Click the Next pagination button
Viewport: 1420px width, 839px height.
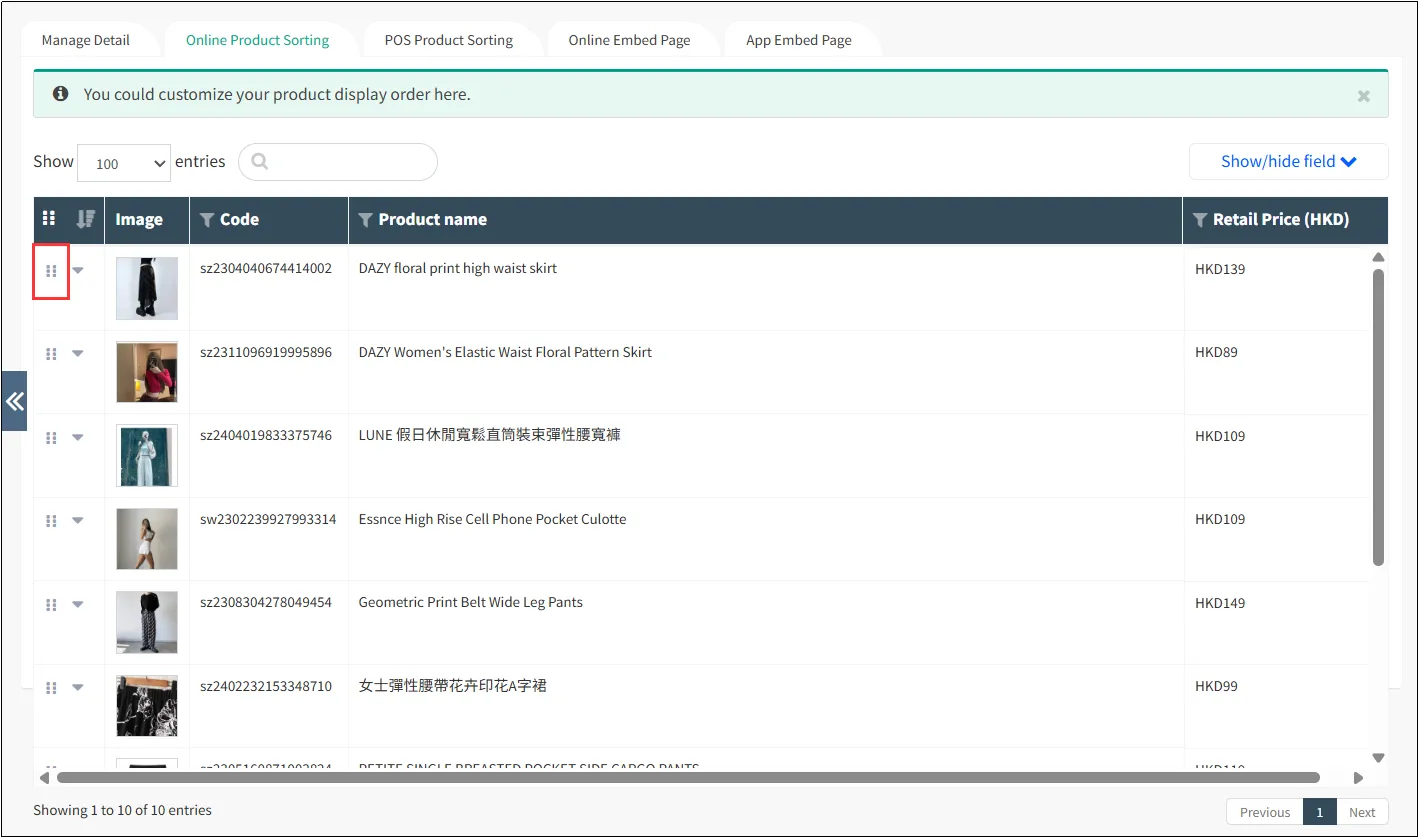click(1361, 812)
